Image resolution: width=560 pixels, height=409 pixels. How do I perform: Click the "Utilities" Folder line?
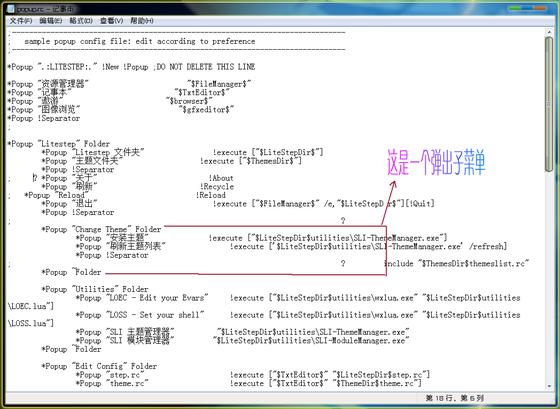95,290
